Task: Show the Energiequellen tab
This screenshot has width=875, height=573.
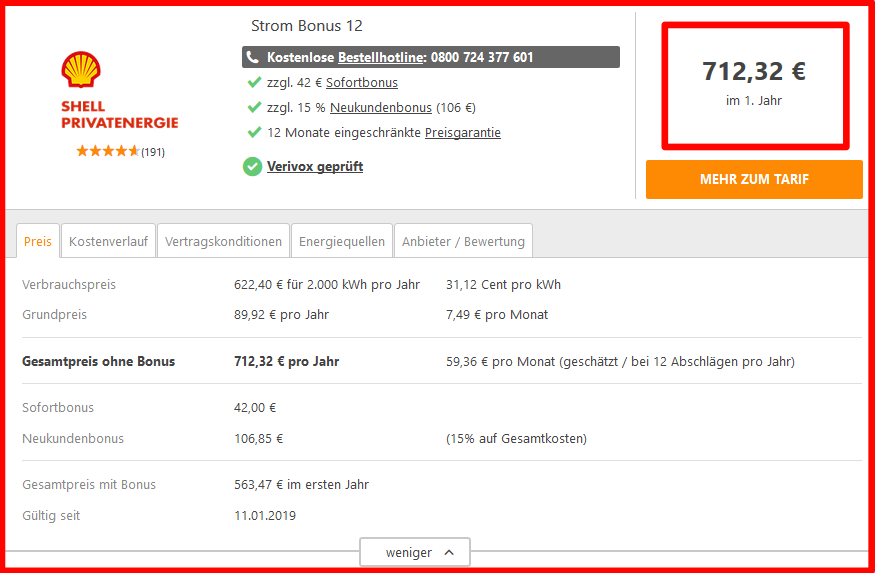Action: pos(342,241)
